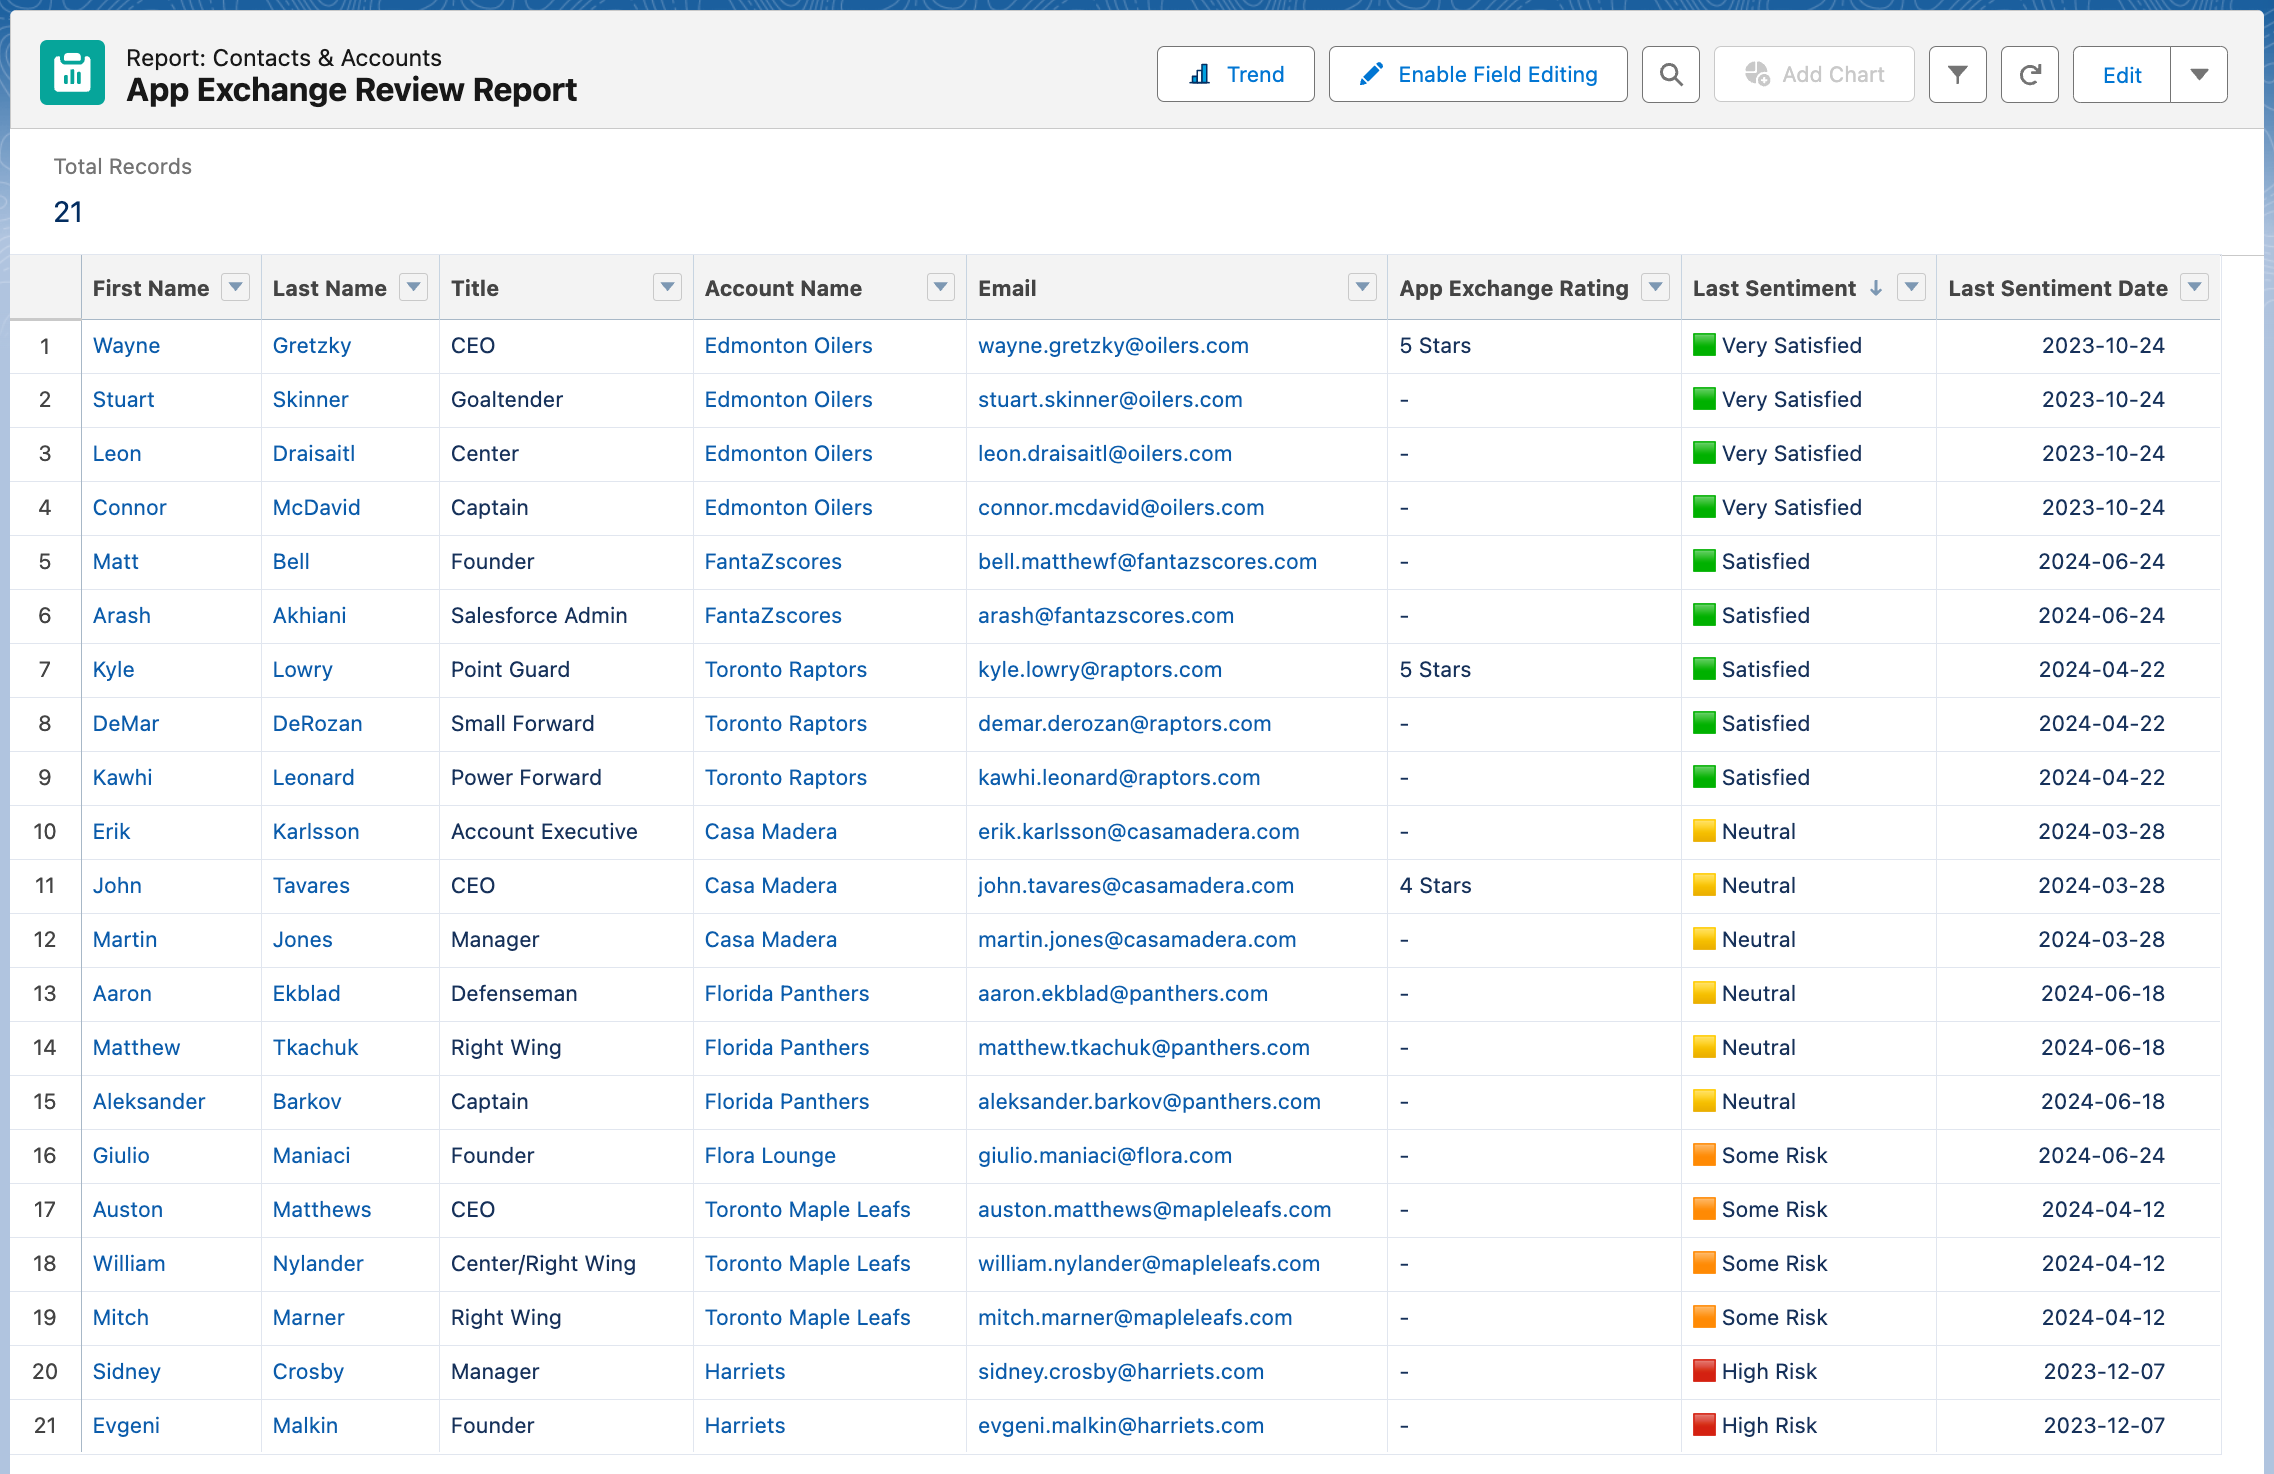The height and width of the screenshot is (1474, 2274).
Task: Select '4 Stars' rating in John Tavares row
Action: [x=1435, y=885]
